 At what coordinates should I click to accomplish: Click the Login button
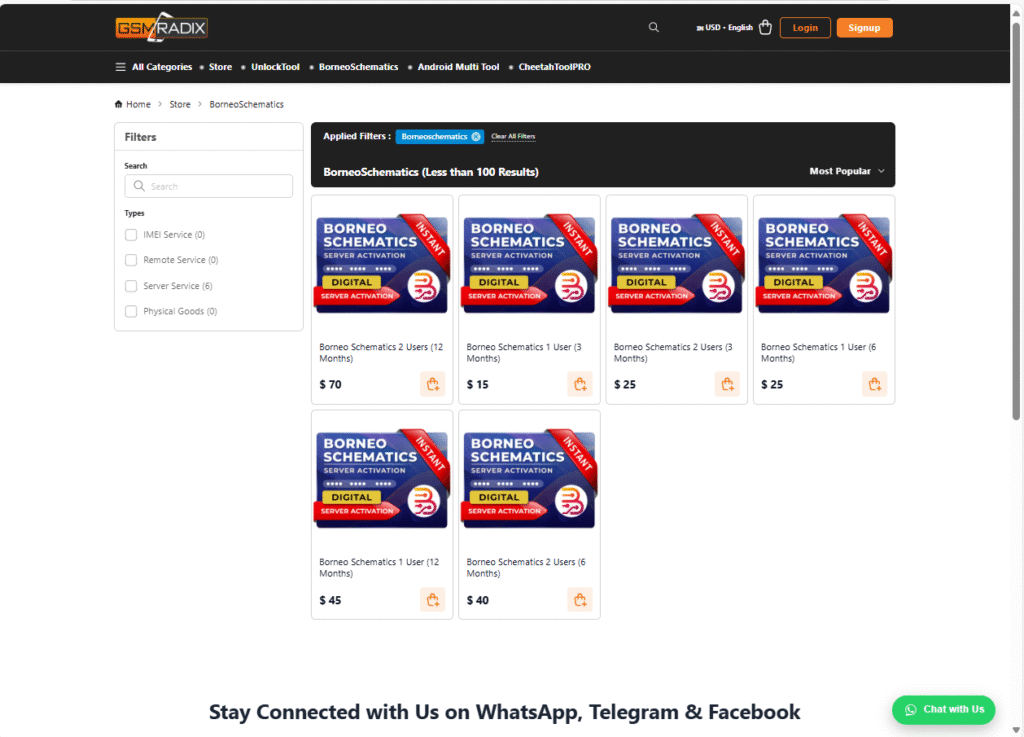(x=805, y=27)
